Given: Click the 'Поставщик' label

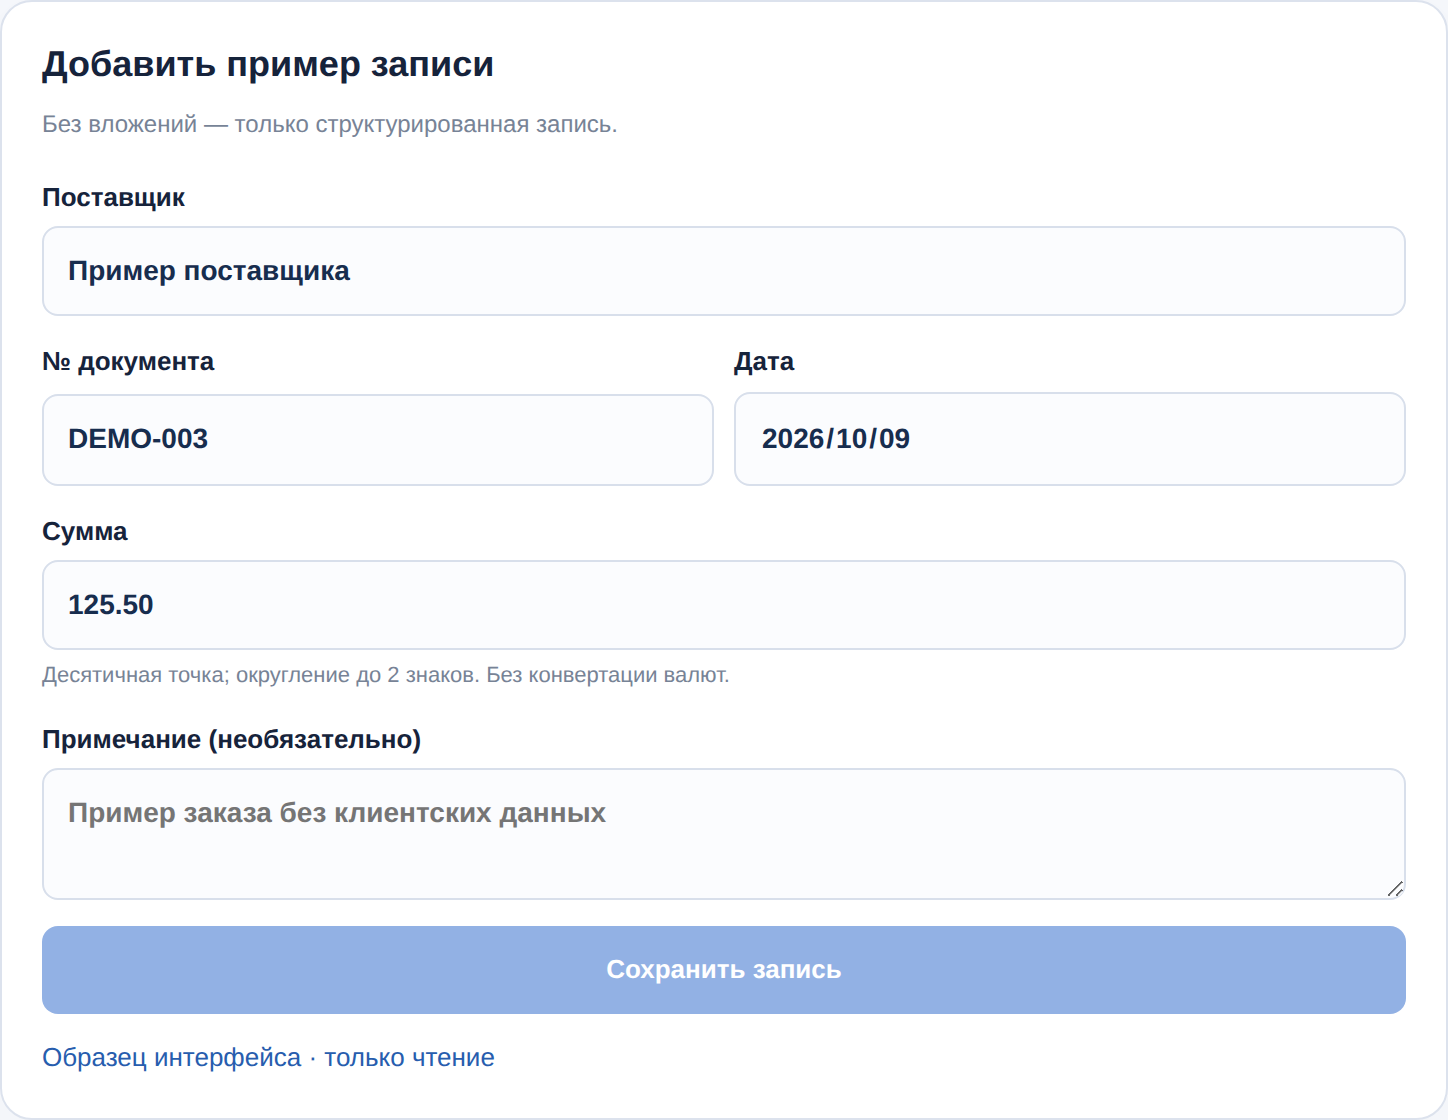Looking at the screenshot, I should click(113, 198).
